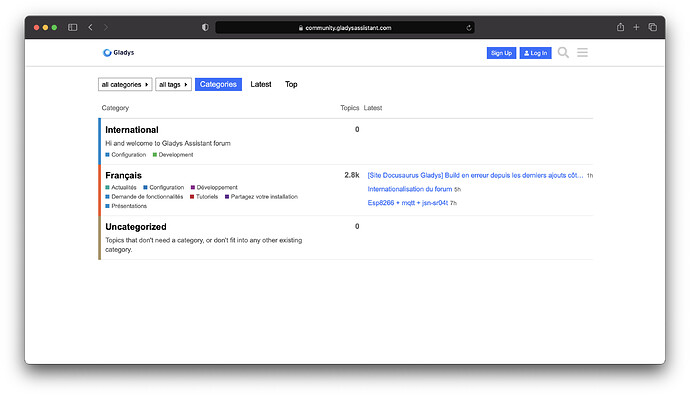Select the Categories tab

[218, 84]
